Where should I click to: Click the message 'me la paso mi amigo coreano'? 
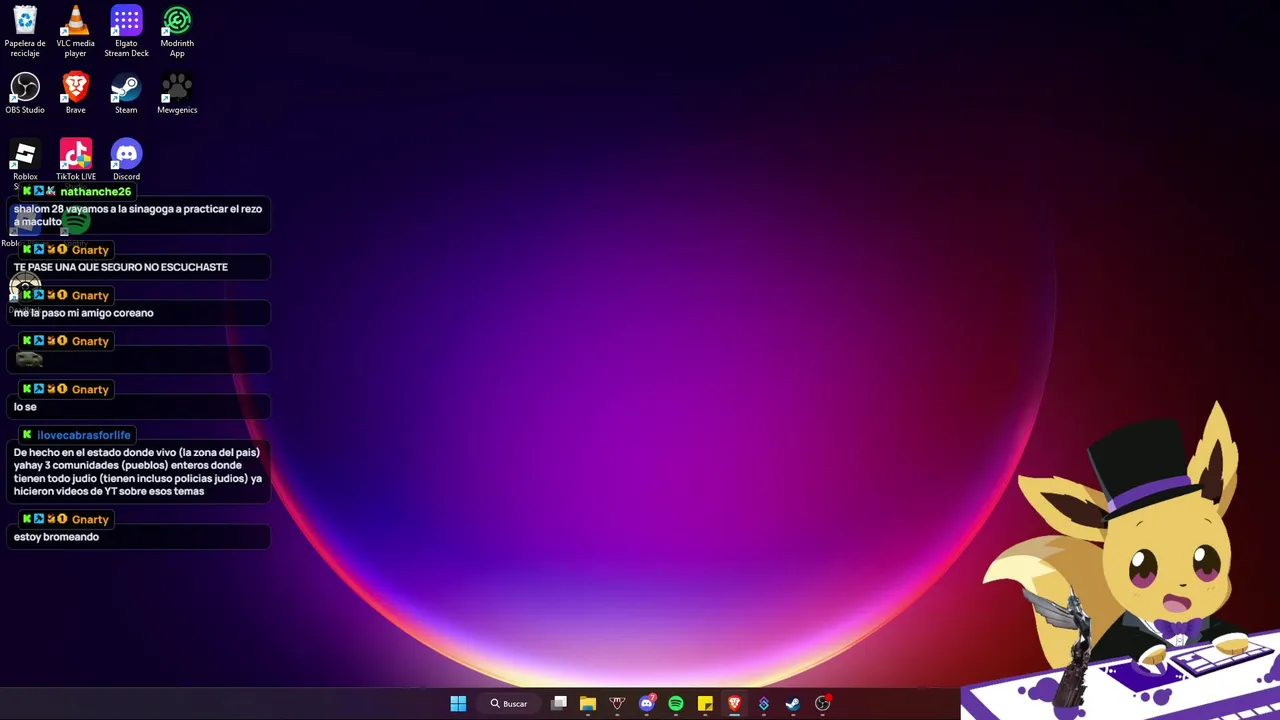(x=84, y=313)
